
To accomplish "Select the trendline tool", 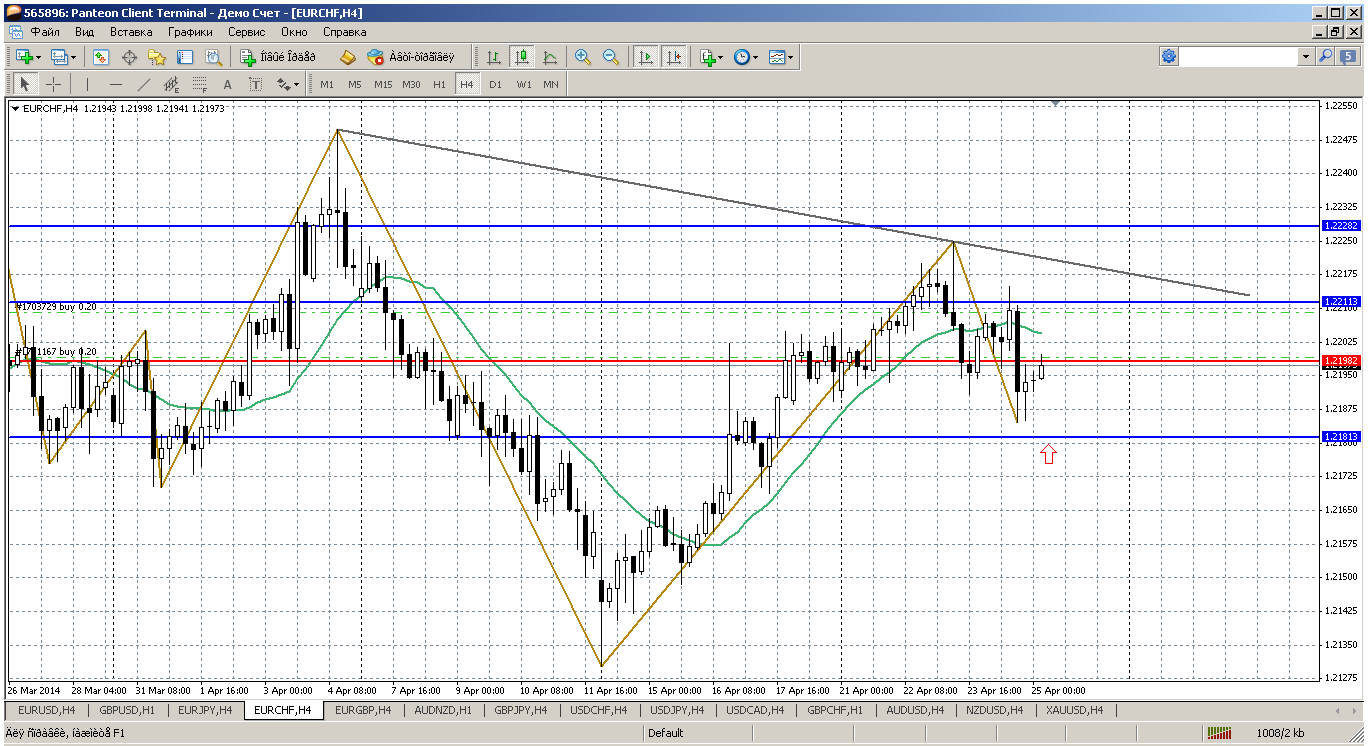I will coord(144,84).
